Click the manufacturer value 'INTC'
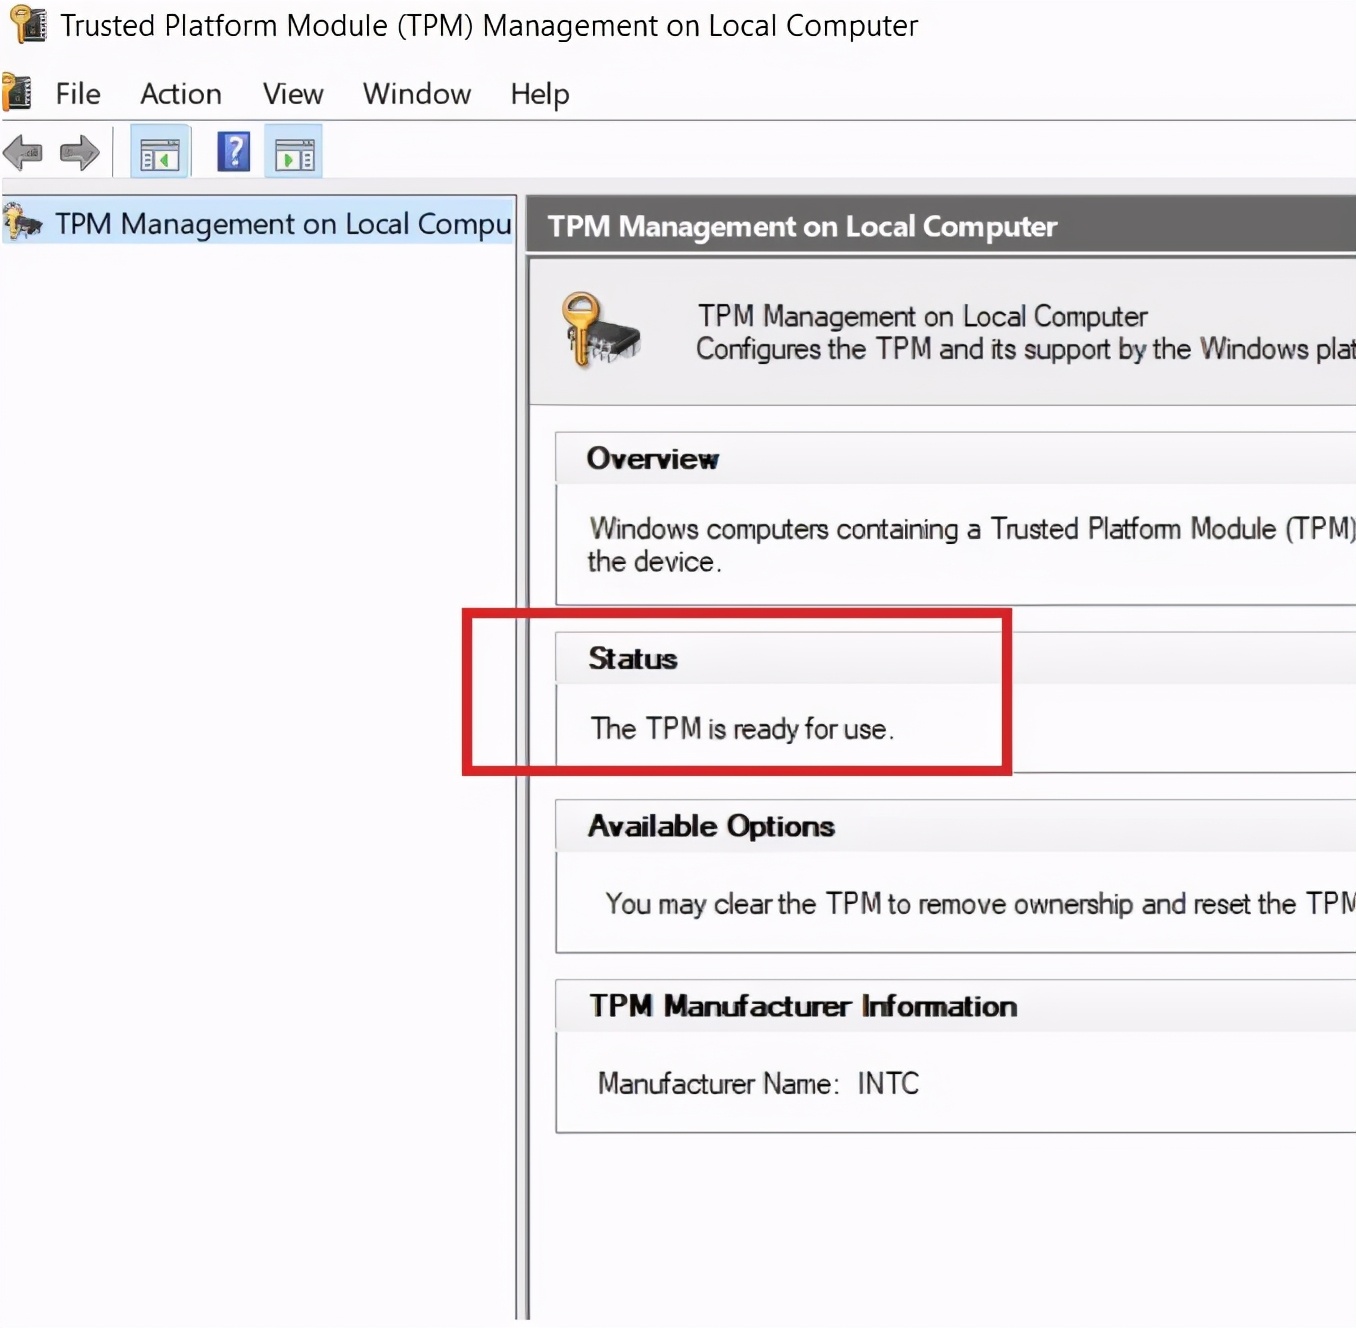1356x1328 pixels. 888,1083
